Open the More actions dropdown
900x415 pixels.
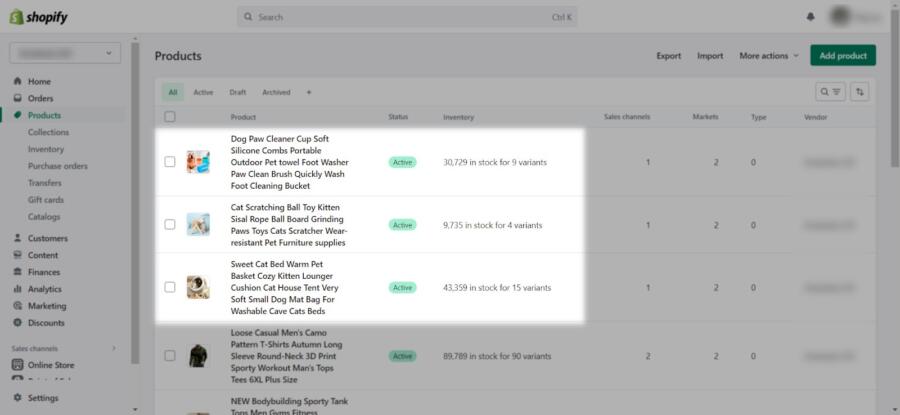[x=769, y=56]
